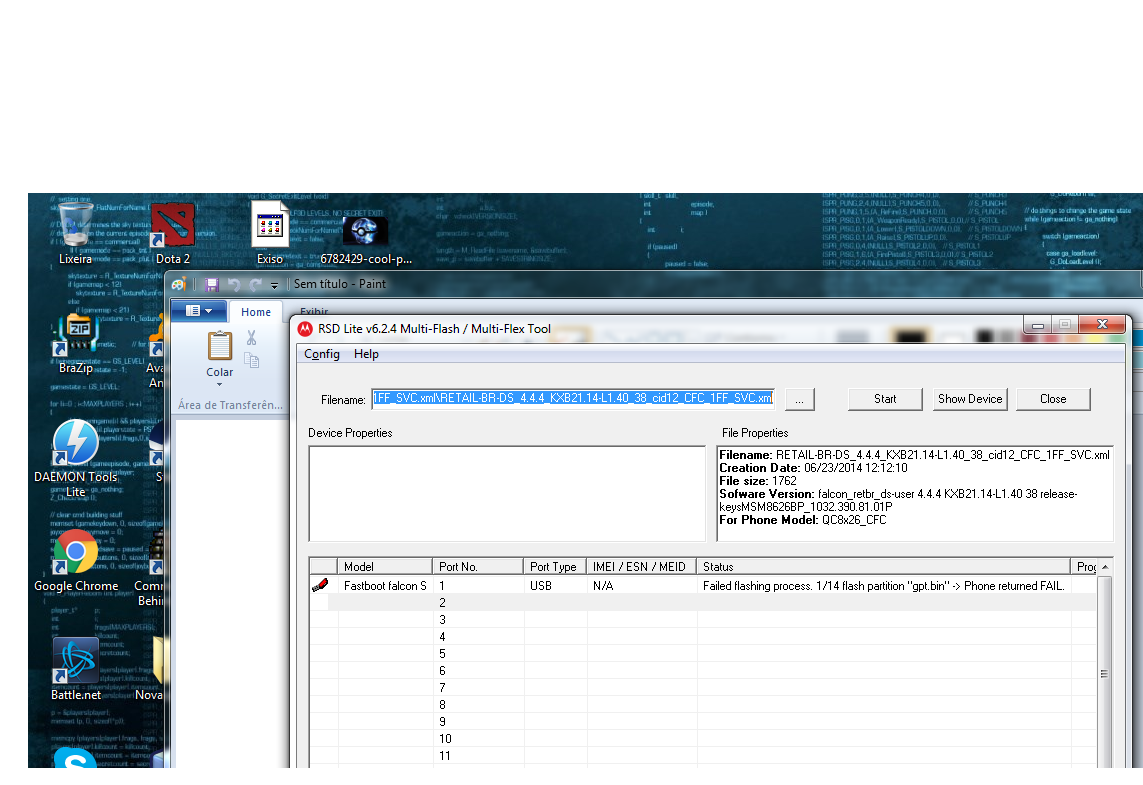Click the Start button to begin flashing
This screenshot has height=785, width=1143.
coord(885,399)
